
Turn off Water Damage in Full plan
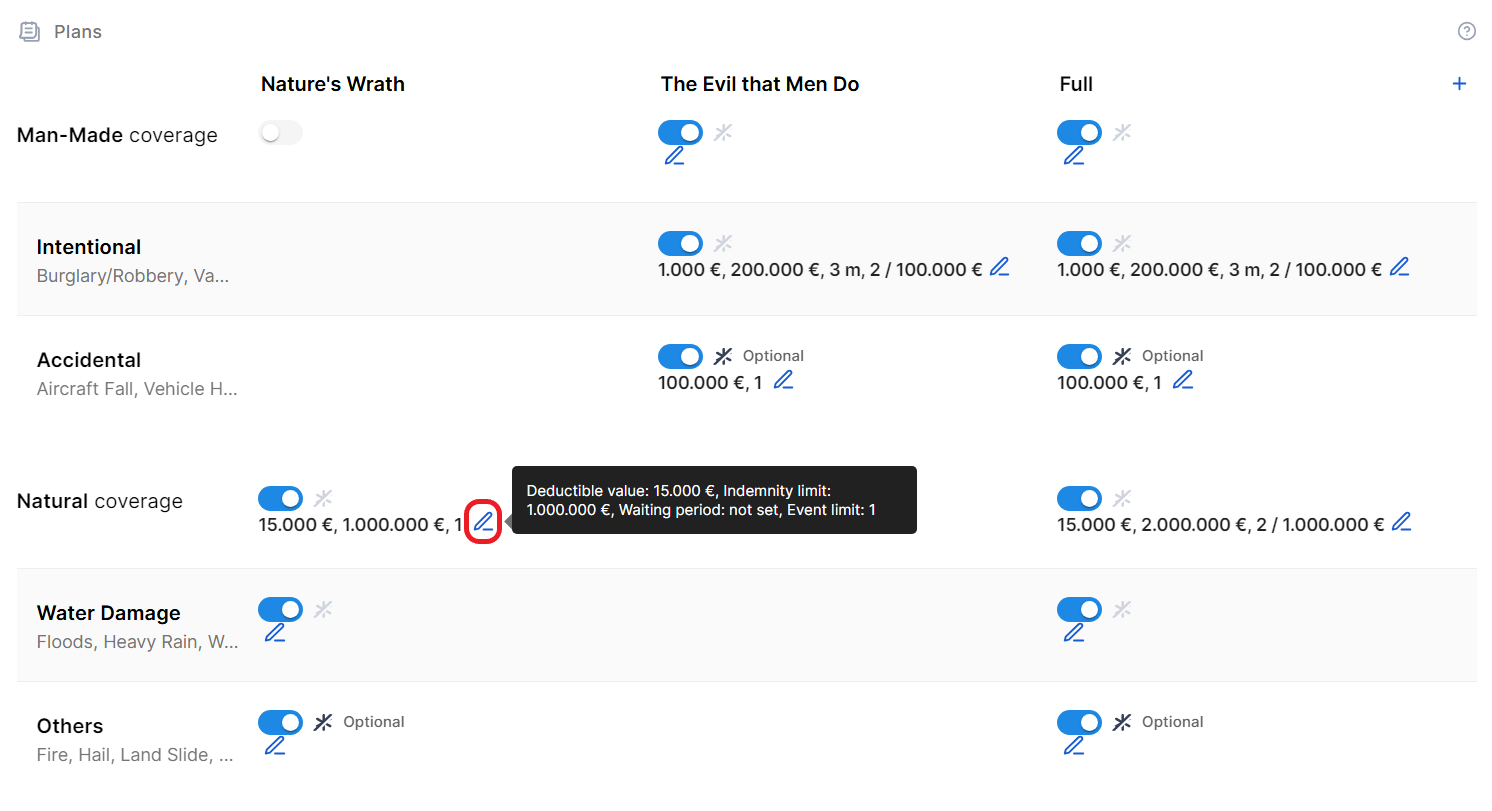click(1079, 609)
